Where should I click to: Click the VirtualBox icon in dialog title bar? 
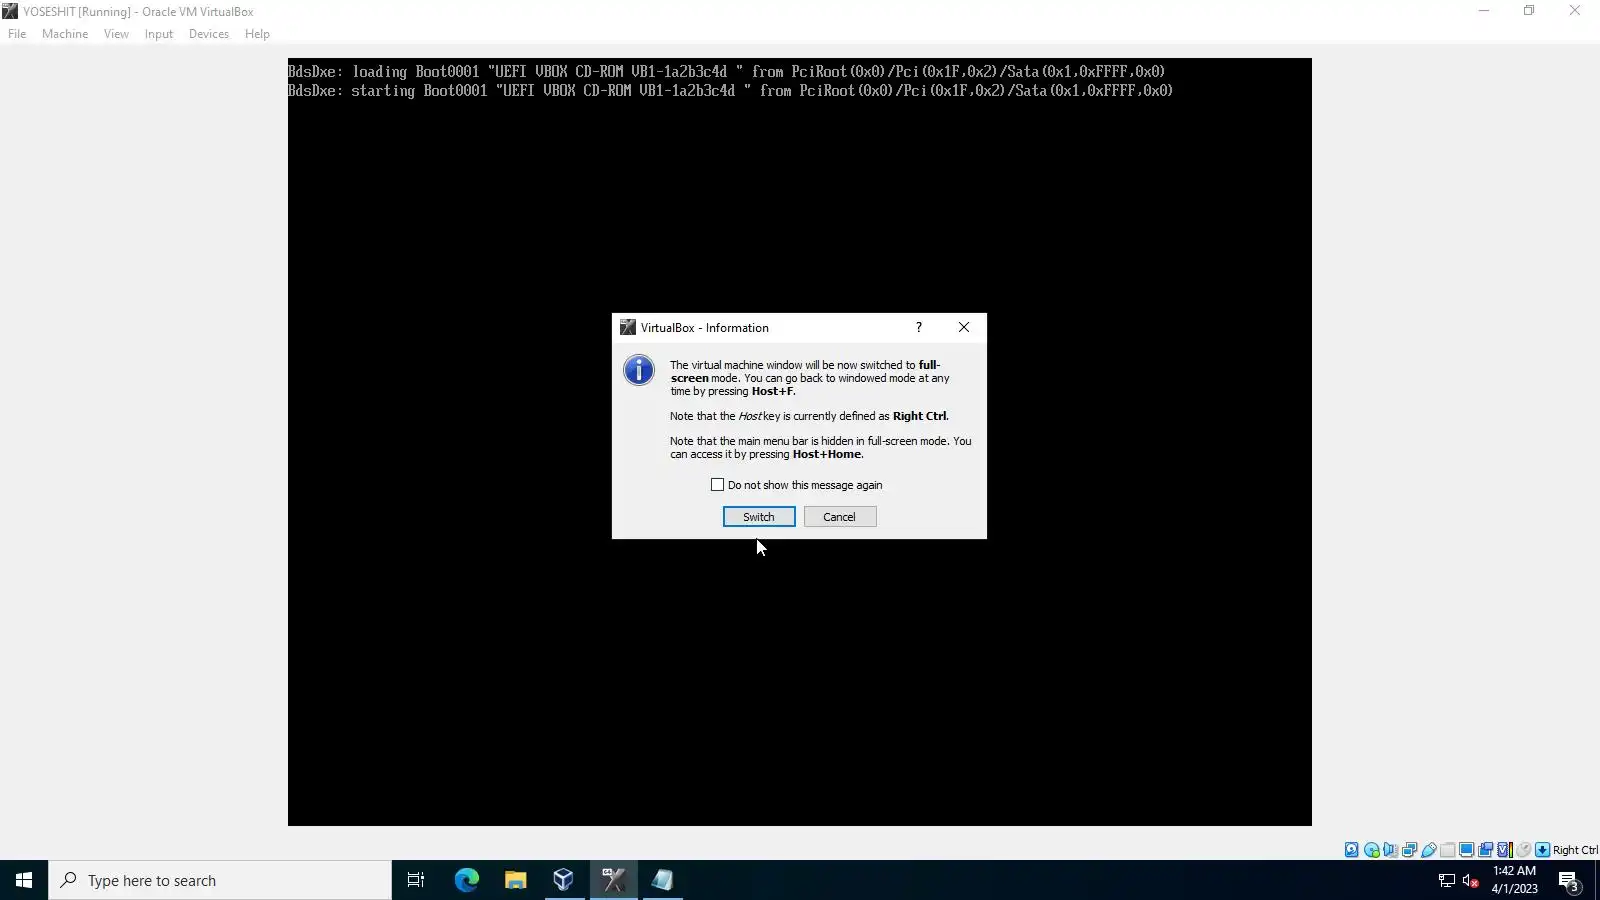pyautogui.click(x=628, y=327)
